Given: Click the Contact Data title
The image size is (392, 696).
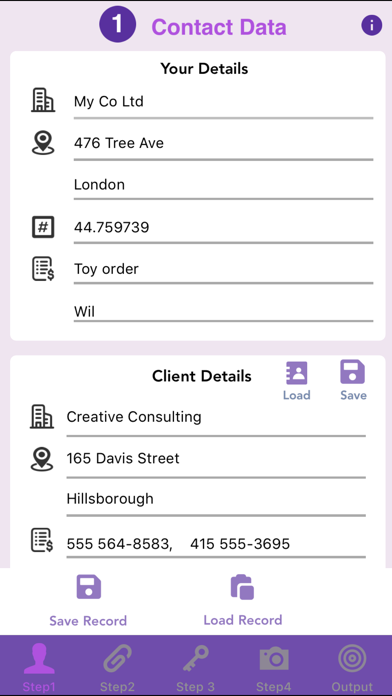Looking at the screenshot, I should pyautogui.click(x=219, y=27).
